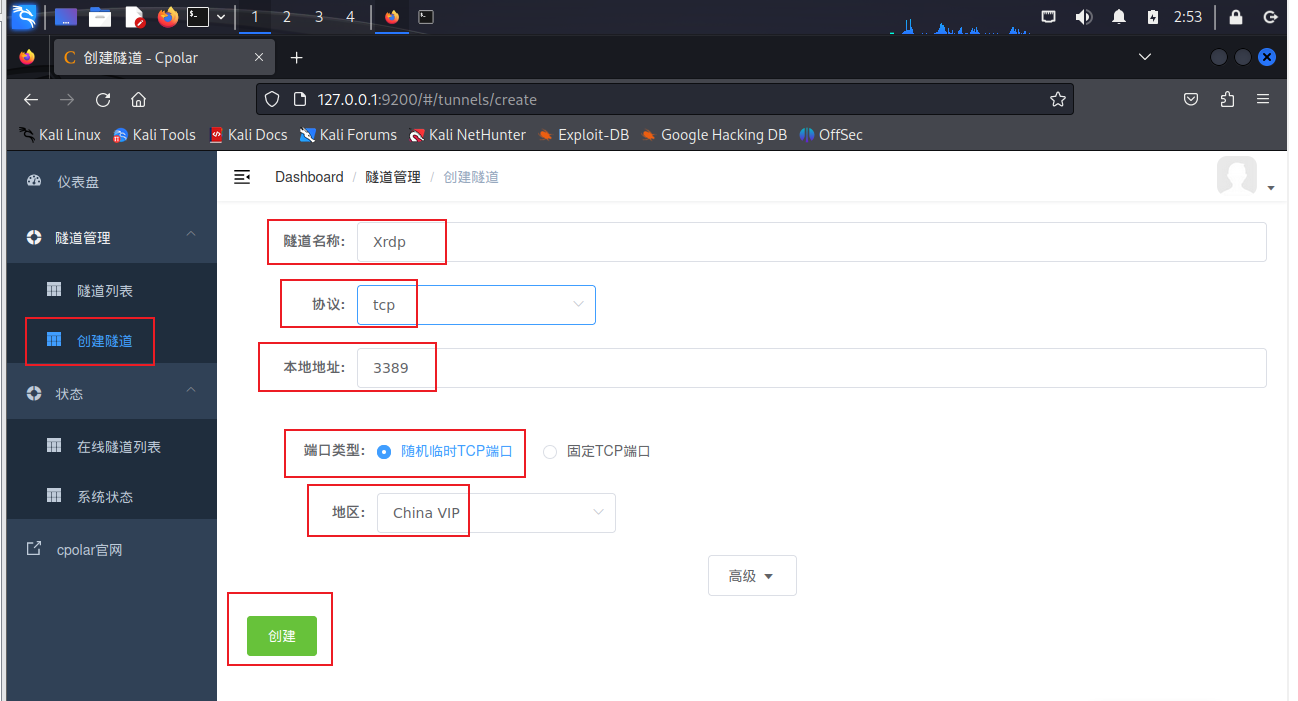Open the Google Hacking DB bookmark
This screenshot has height=701, width=1298.
[714, 135]
